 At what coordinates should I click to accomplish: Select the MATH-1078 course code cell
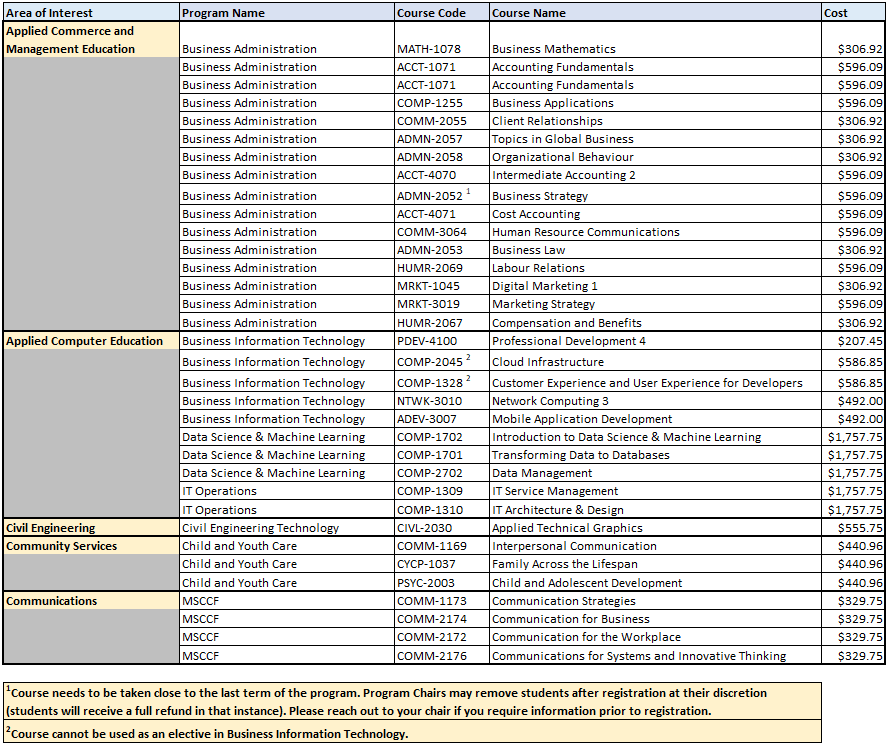pos(418,48)
